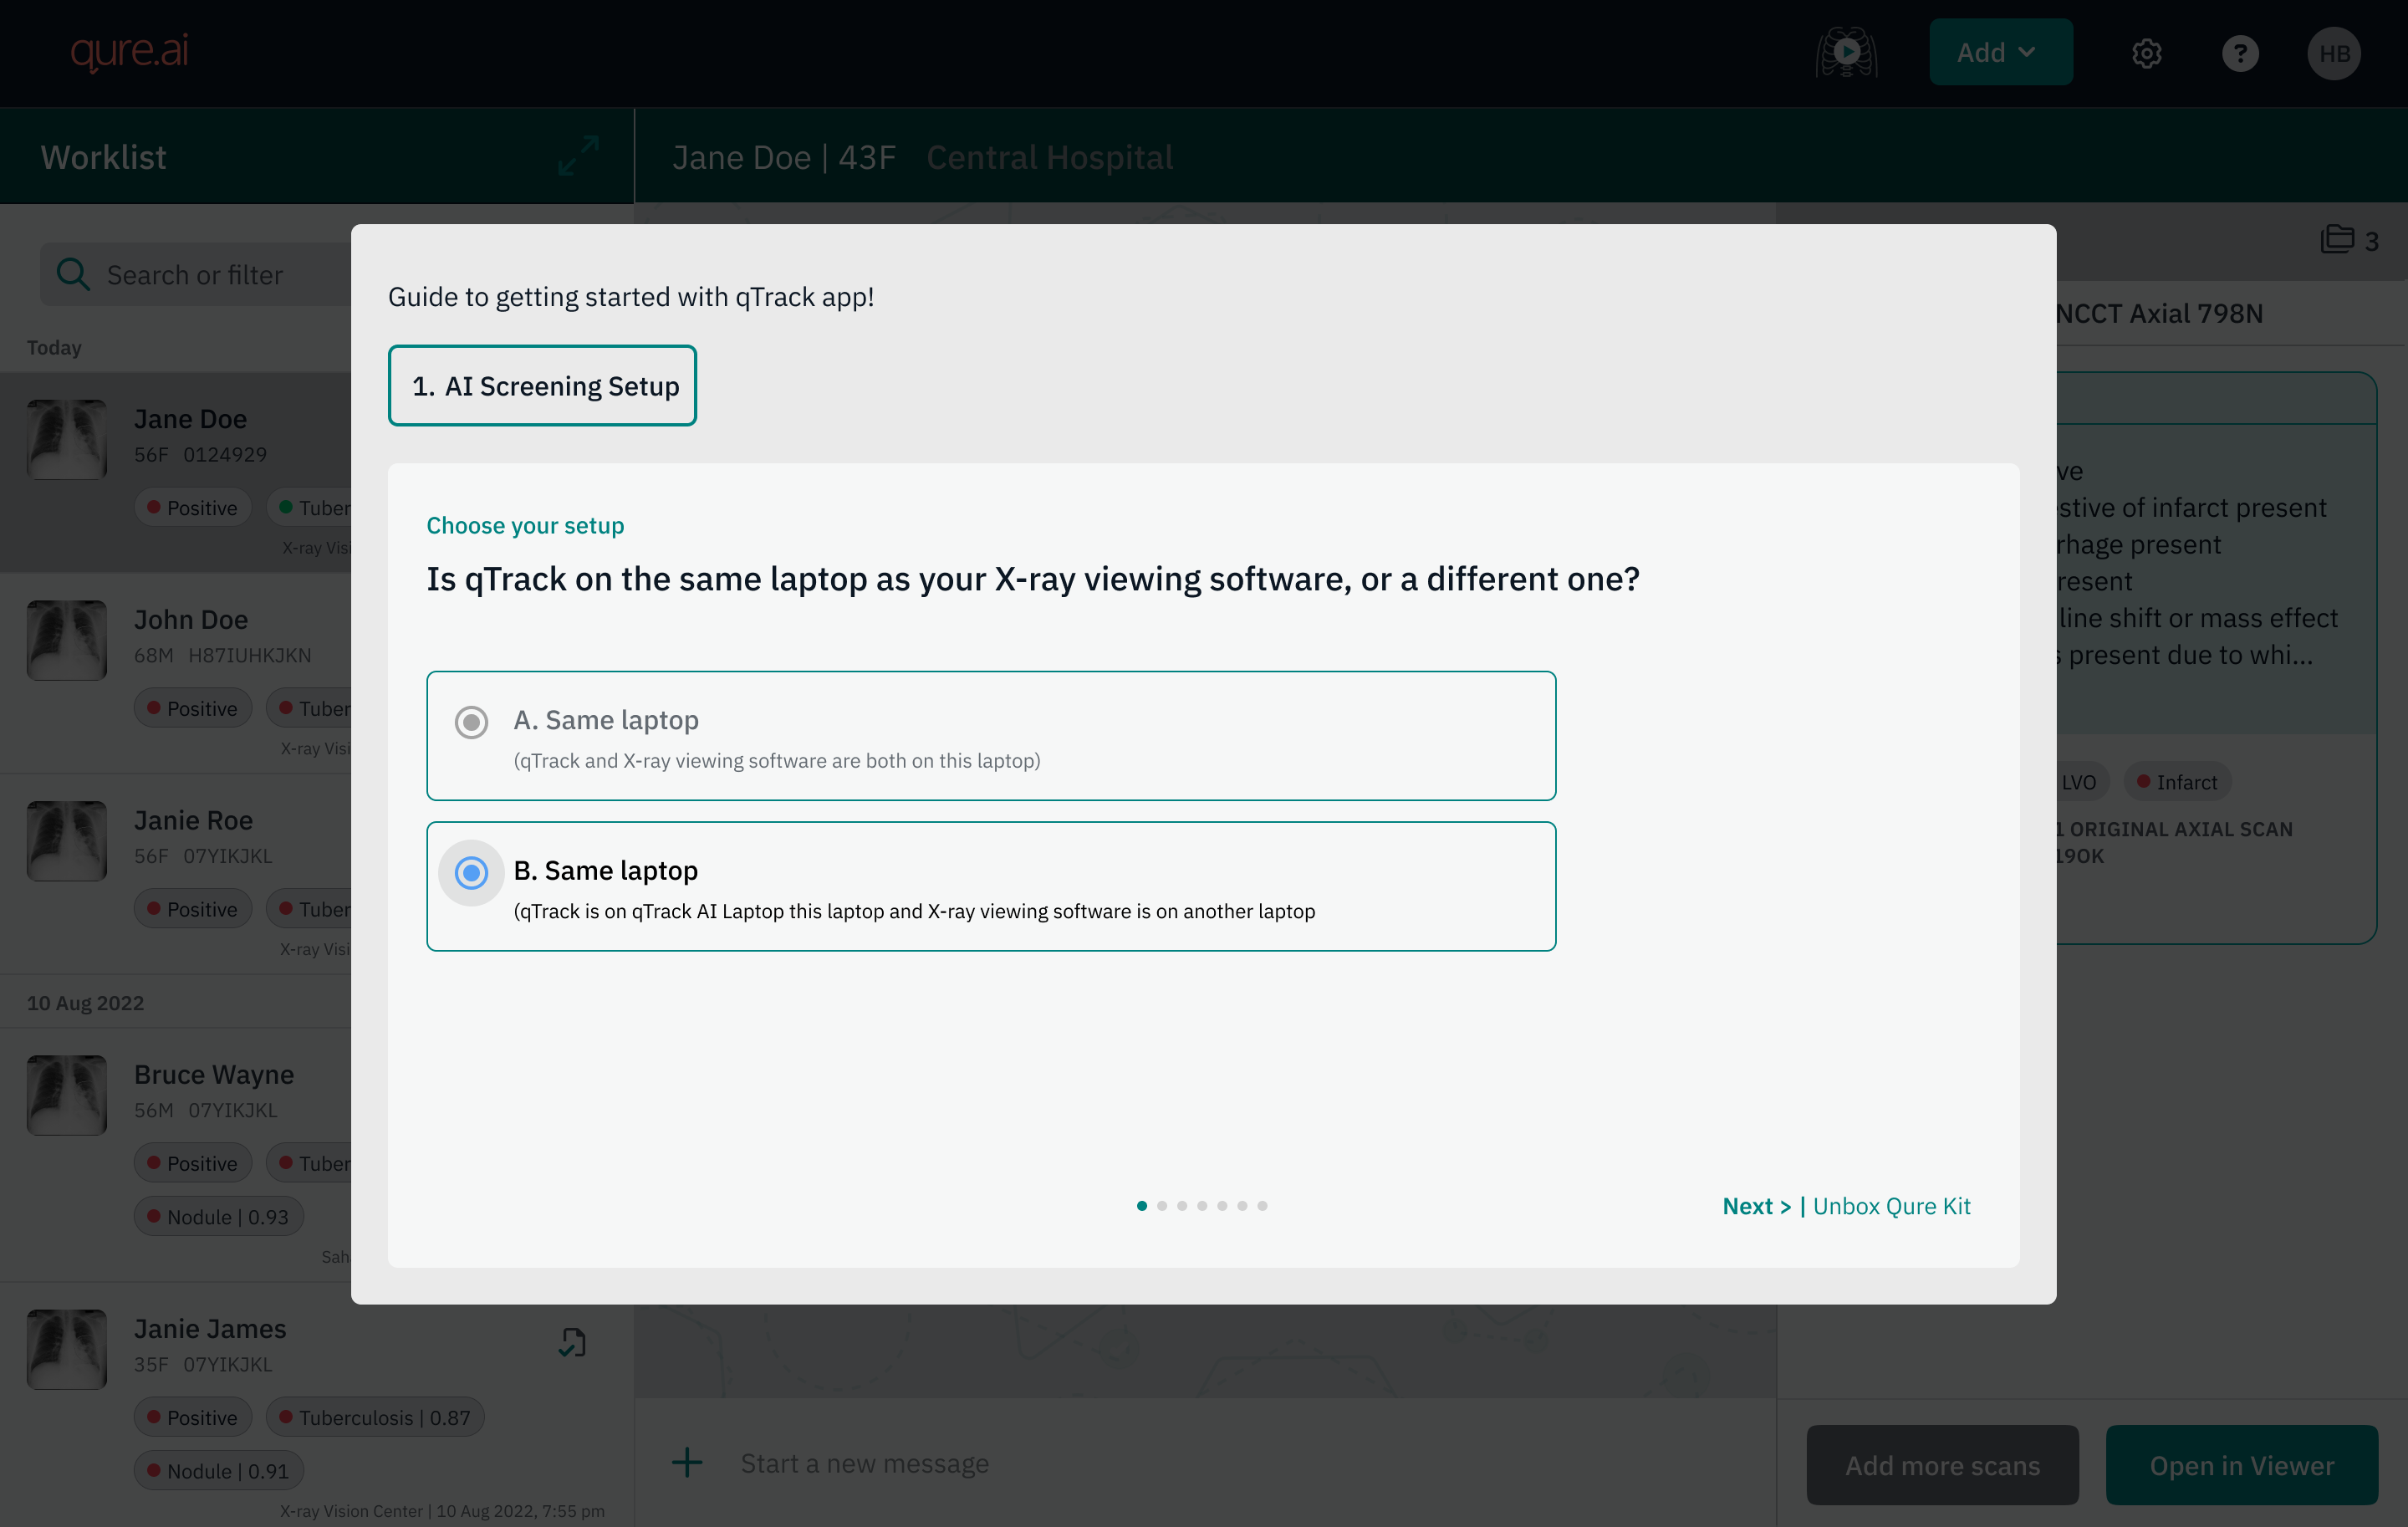Click Positive tag on Janie Roe row
The image size is (2408, 1527).
click(x=193, y=908)
